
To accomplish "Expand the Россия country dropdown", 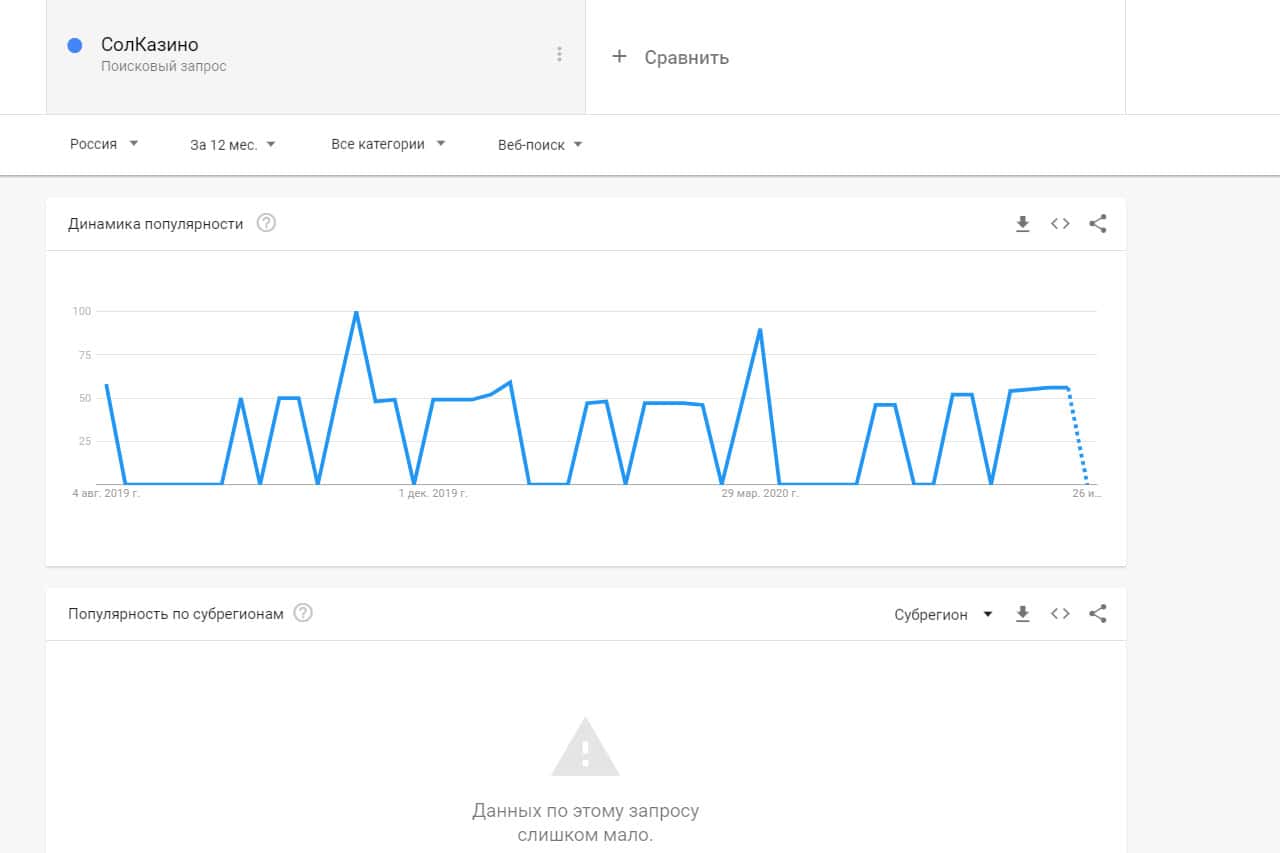I will [x=104, y=144].
